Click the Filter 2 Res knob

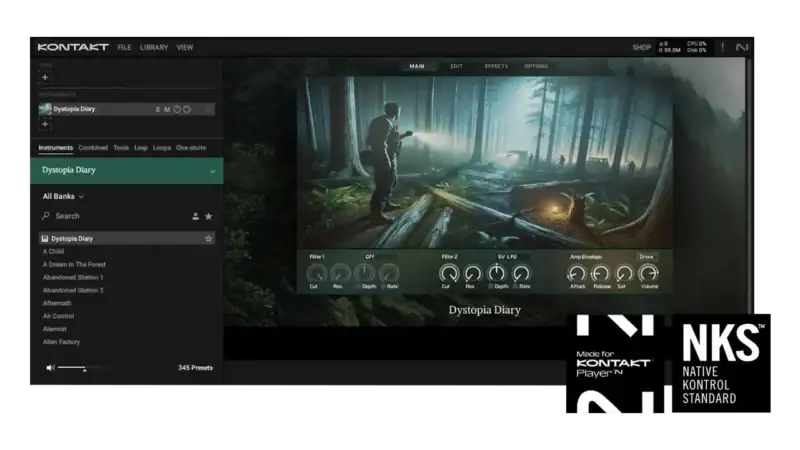472,273
